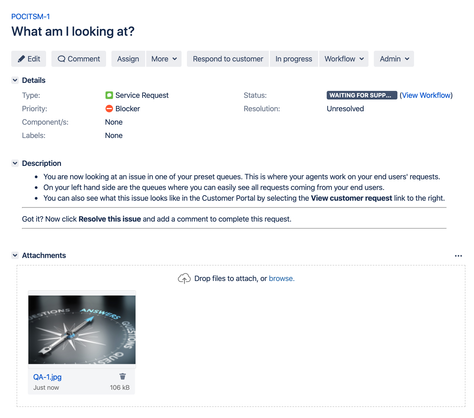Screen dimensions: 474x418
Task: Open the Workflow dropdown
Action: coord(344,59)
